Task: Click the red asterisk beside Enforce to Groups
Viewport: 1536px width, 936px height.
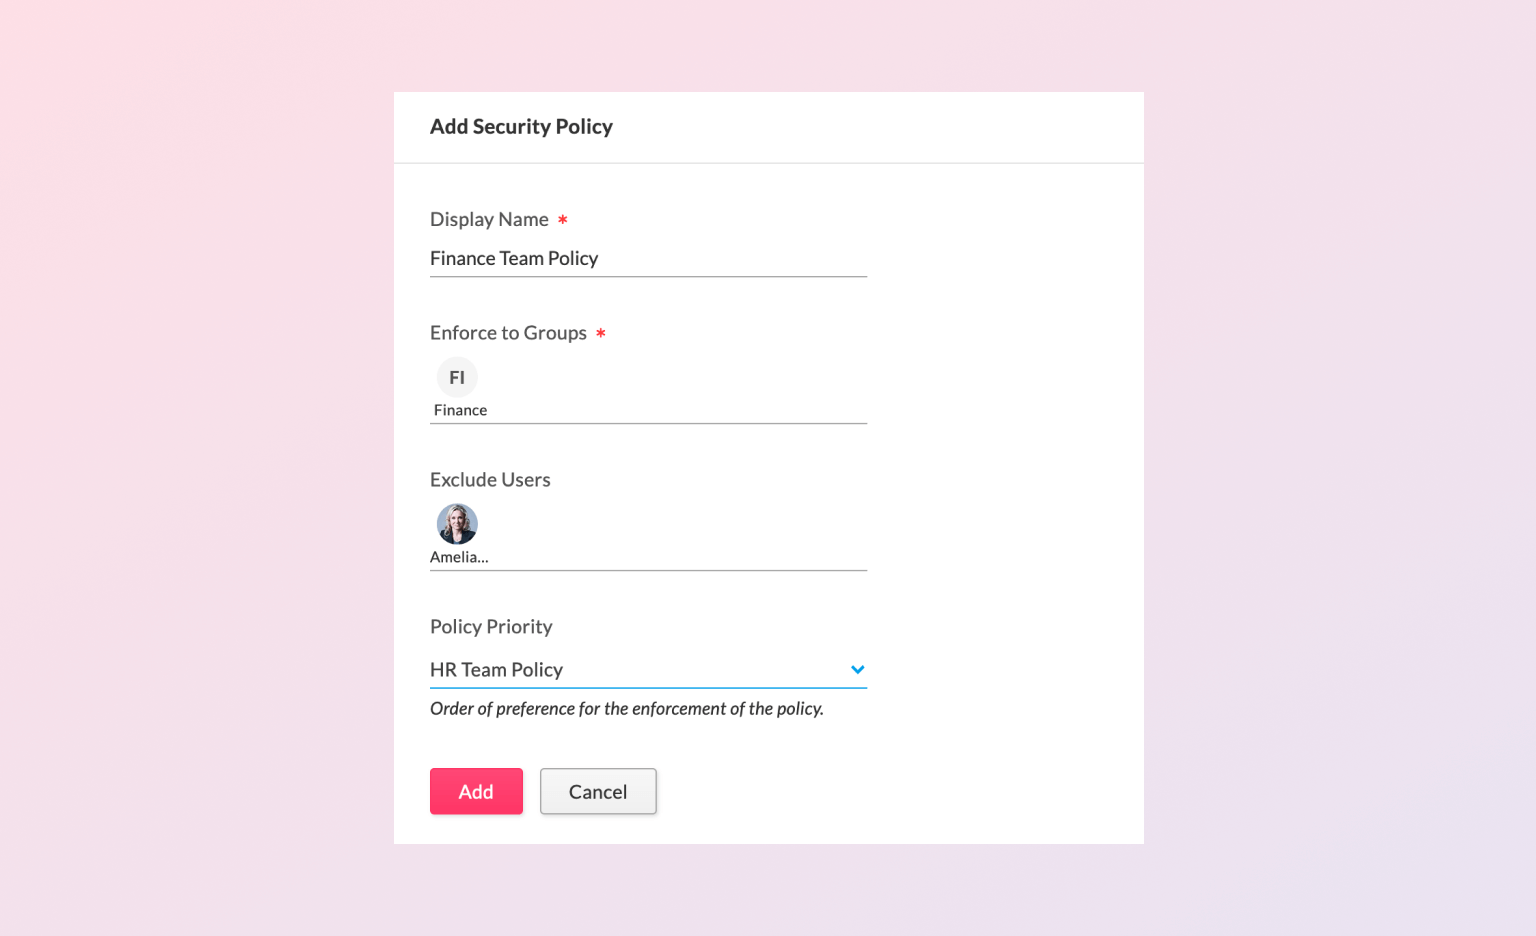Action: point(601,333)
